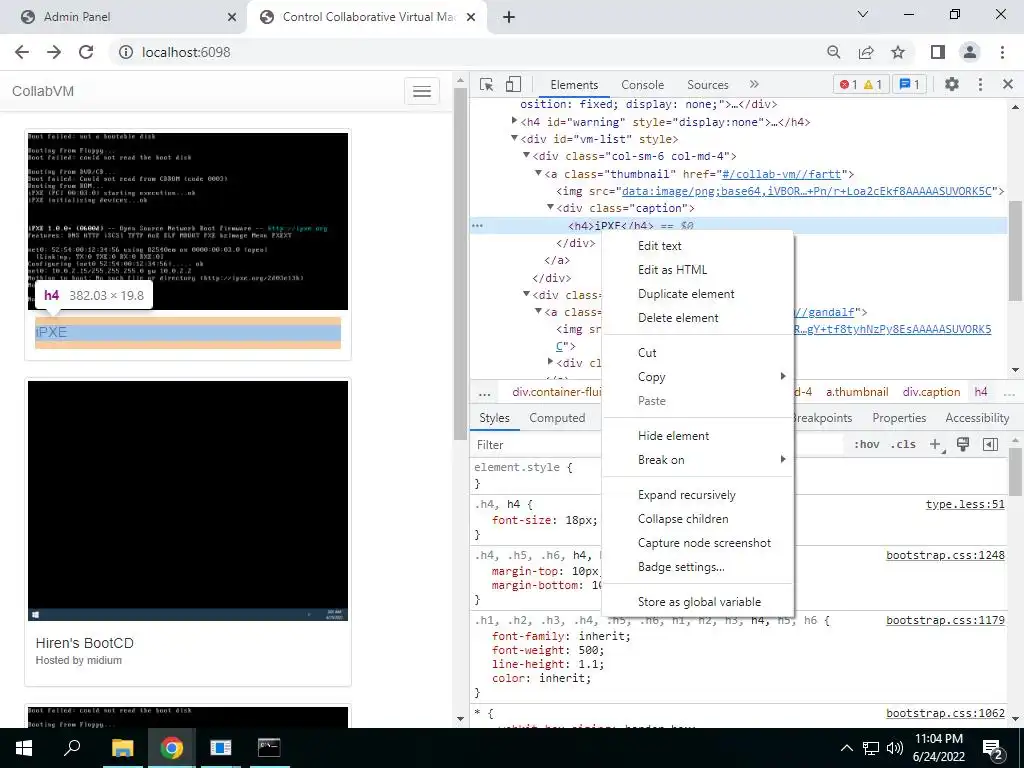Open the Windows Start menu
Screen dimensions: 1024x768
click(24, 748)
